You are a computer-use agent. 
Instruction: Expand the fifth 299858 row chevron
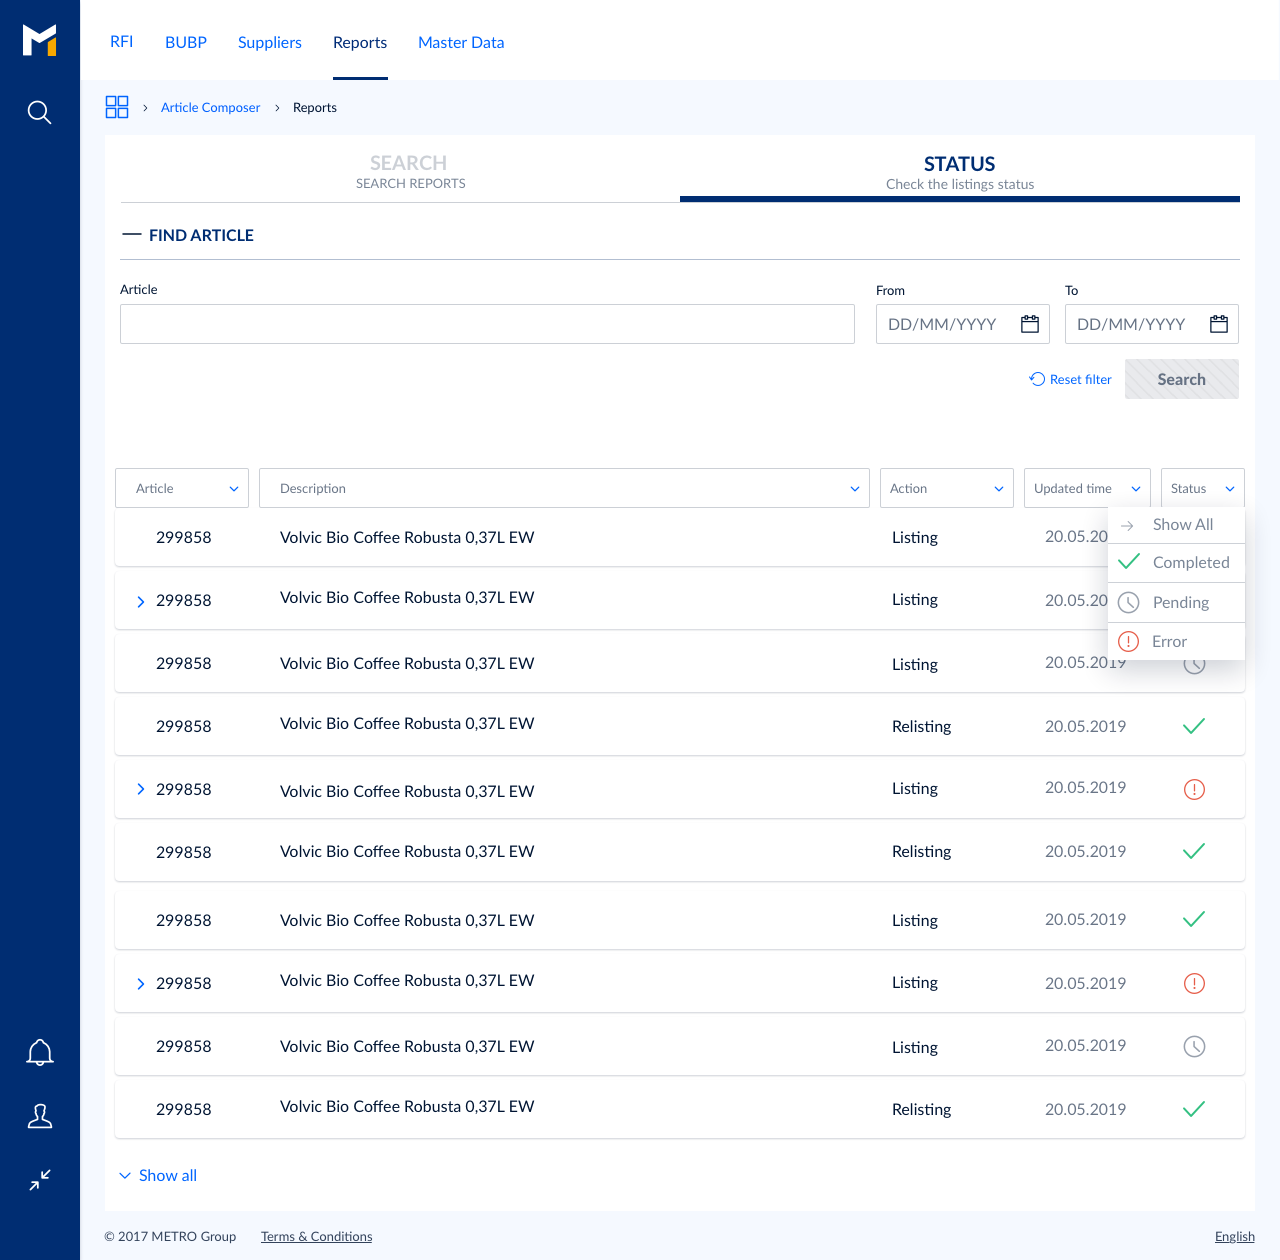140,789
